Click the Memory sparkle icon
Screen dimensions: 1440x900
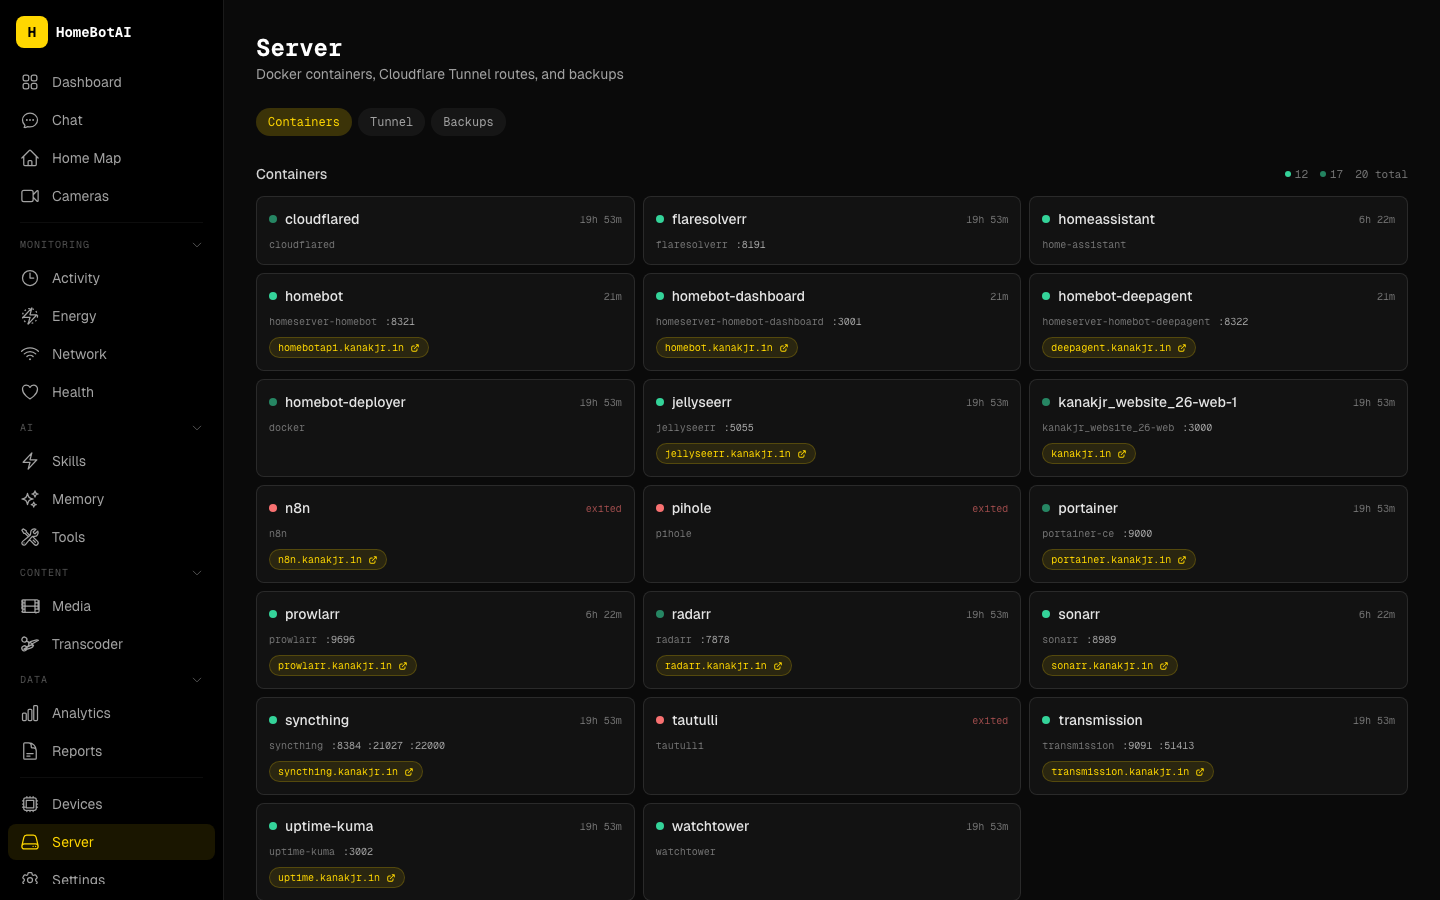tap(30, 499)
